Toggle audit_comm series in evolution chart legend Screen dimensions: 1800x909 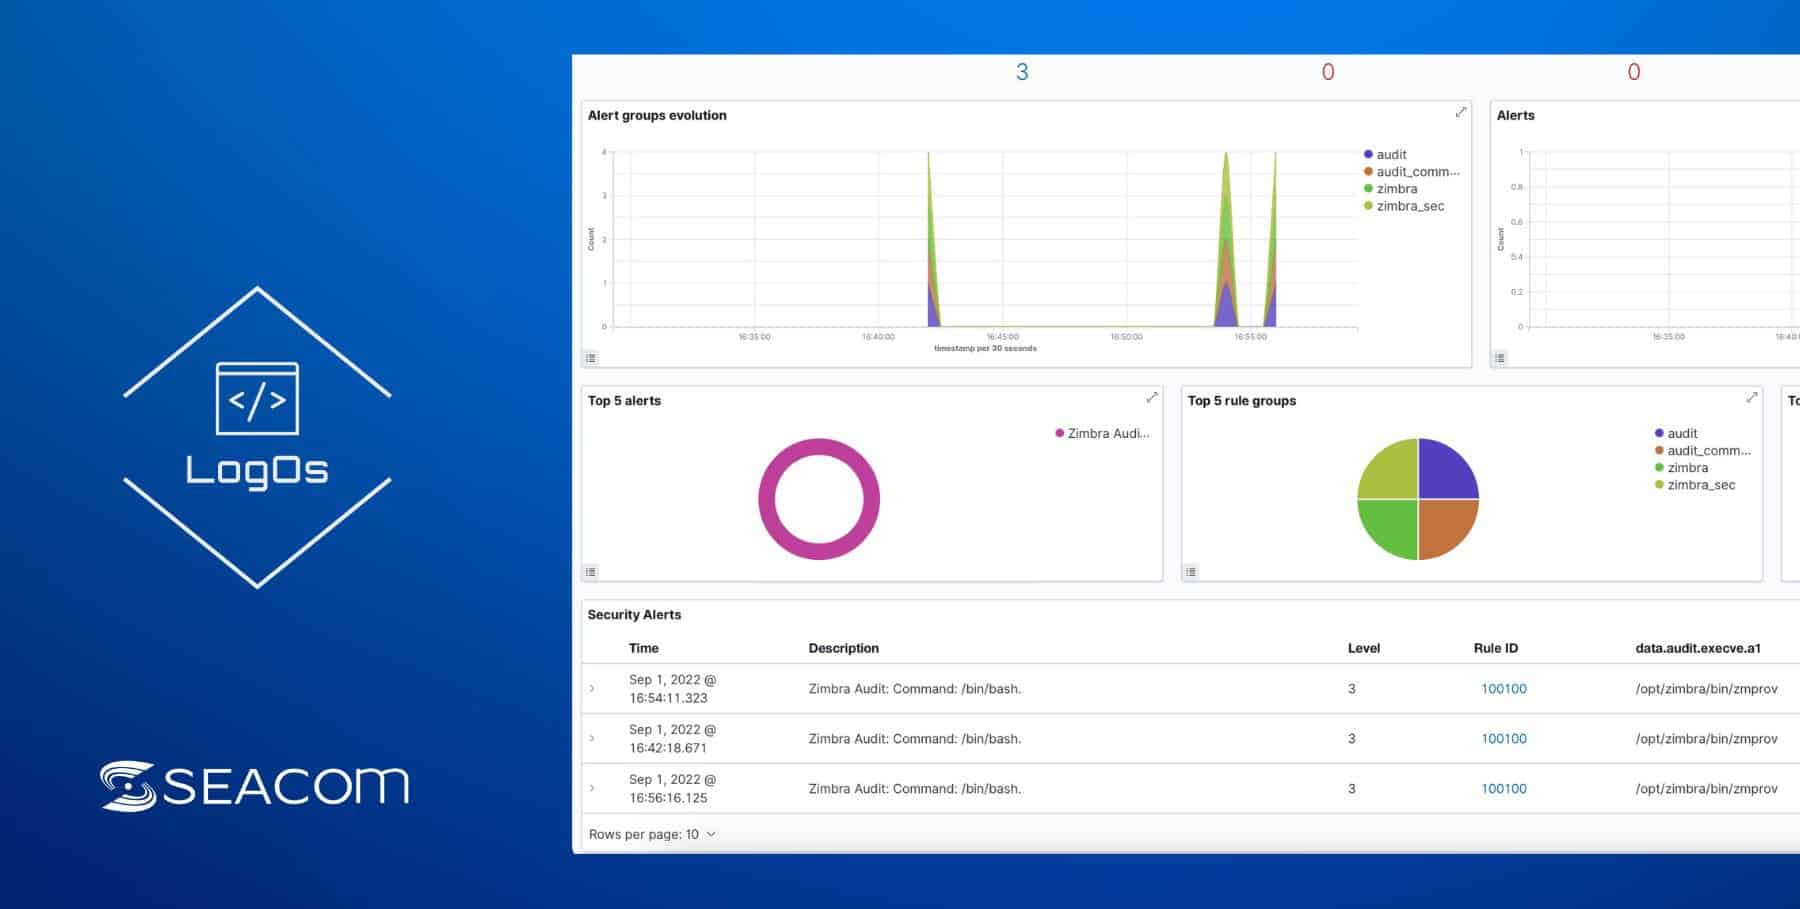point(1411,172)
